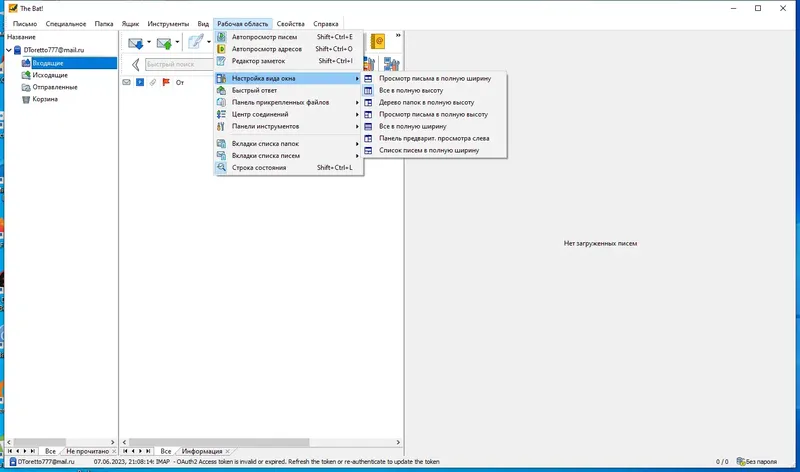Click the icon next to Автопросмотр писем
The height and width of the screenshot is (472, 800).
pyautogui.click(x=221, y=37)
